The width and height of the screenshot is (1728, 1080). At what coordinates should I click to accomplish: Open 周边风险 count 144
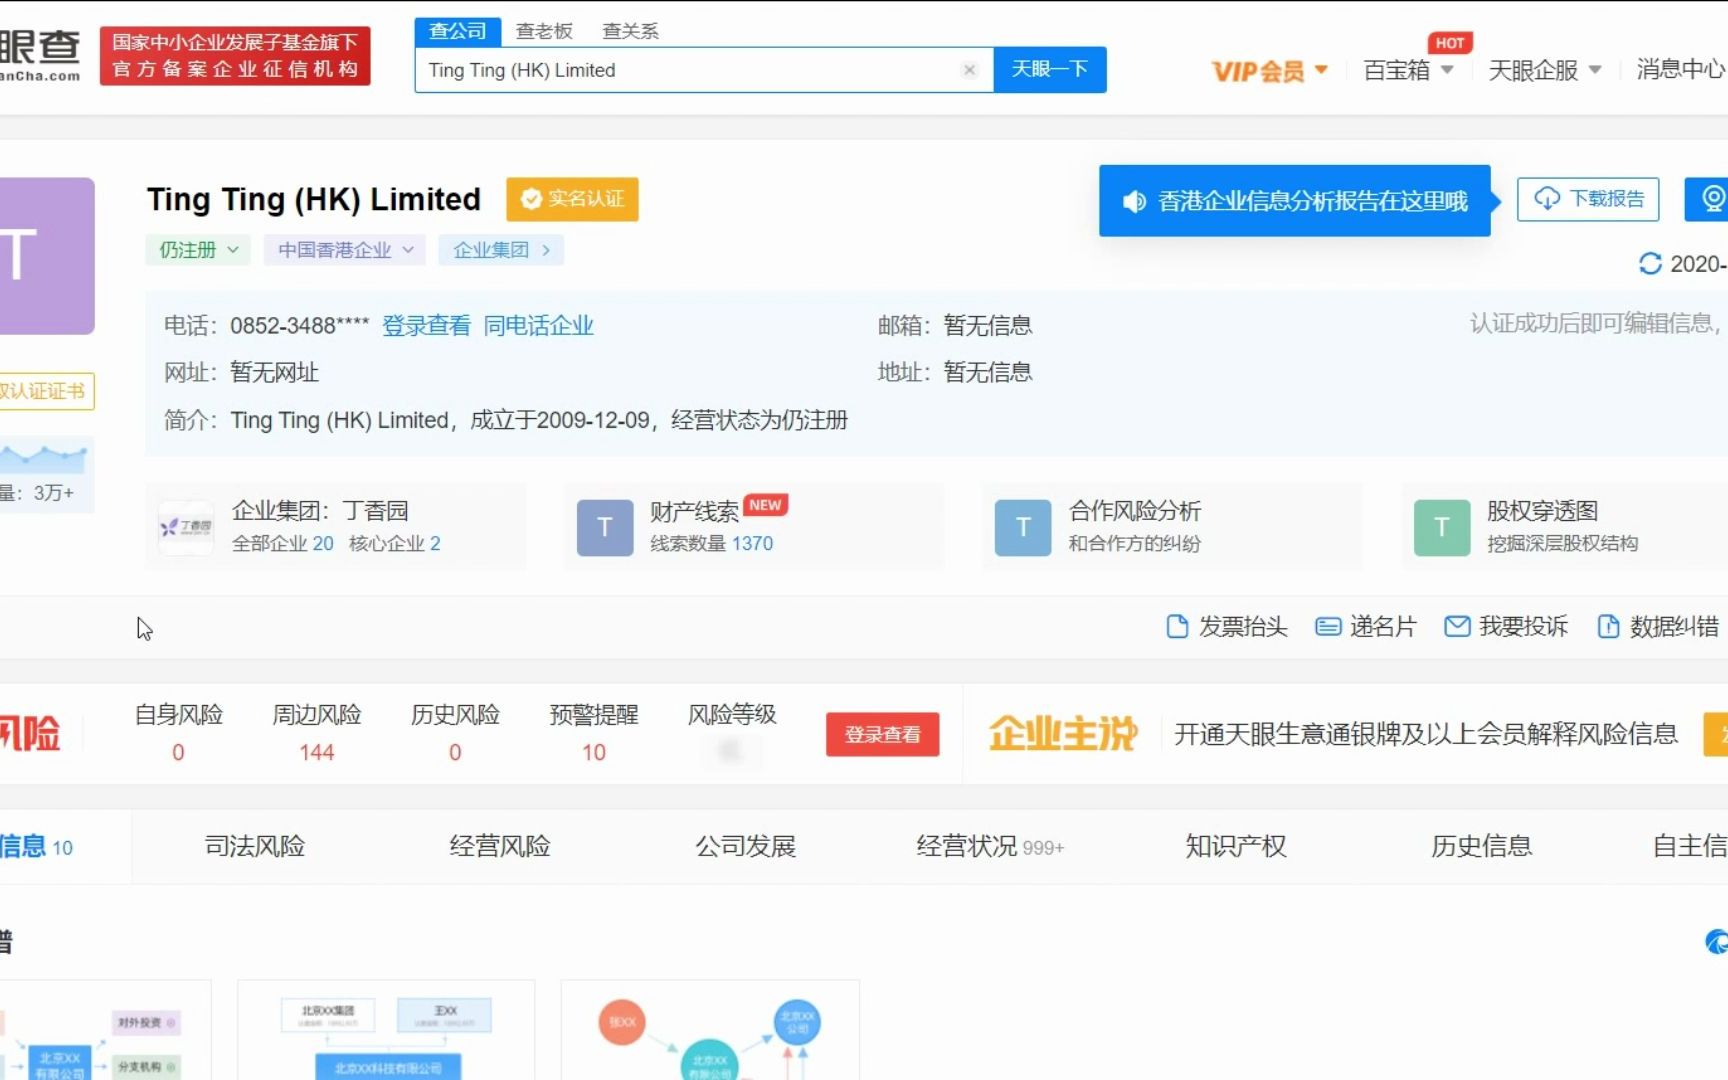pyautogui.click(x=317, y=753)
